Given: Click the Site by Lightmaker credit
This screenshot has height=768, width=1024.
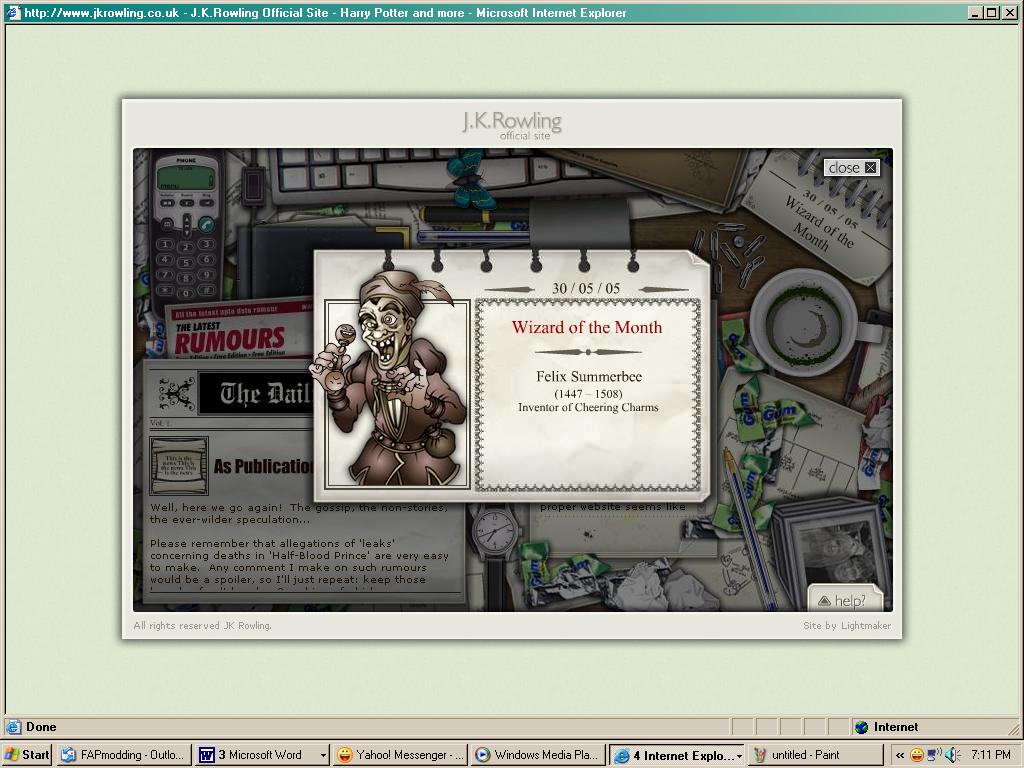Looking at the screenshot, I should (x=847, y=626).
